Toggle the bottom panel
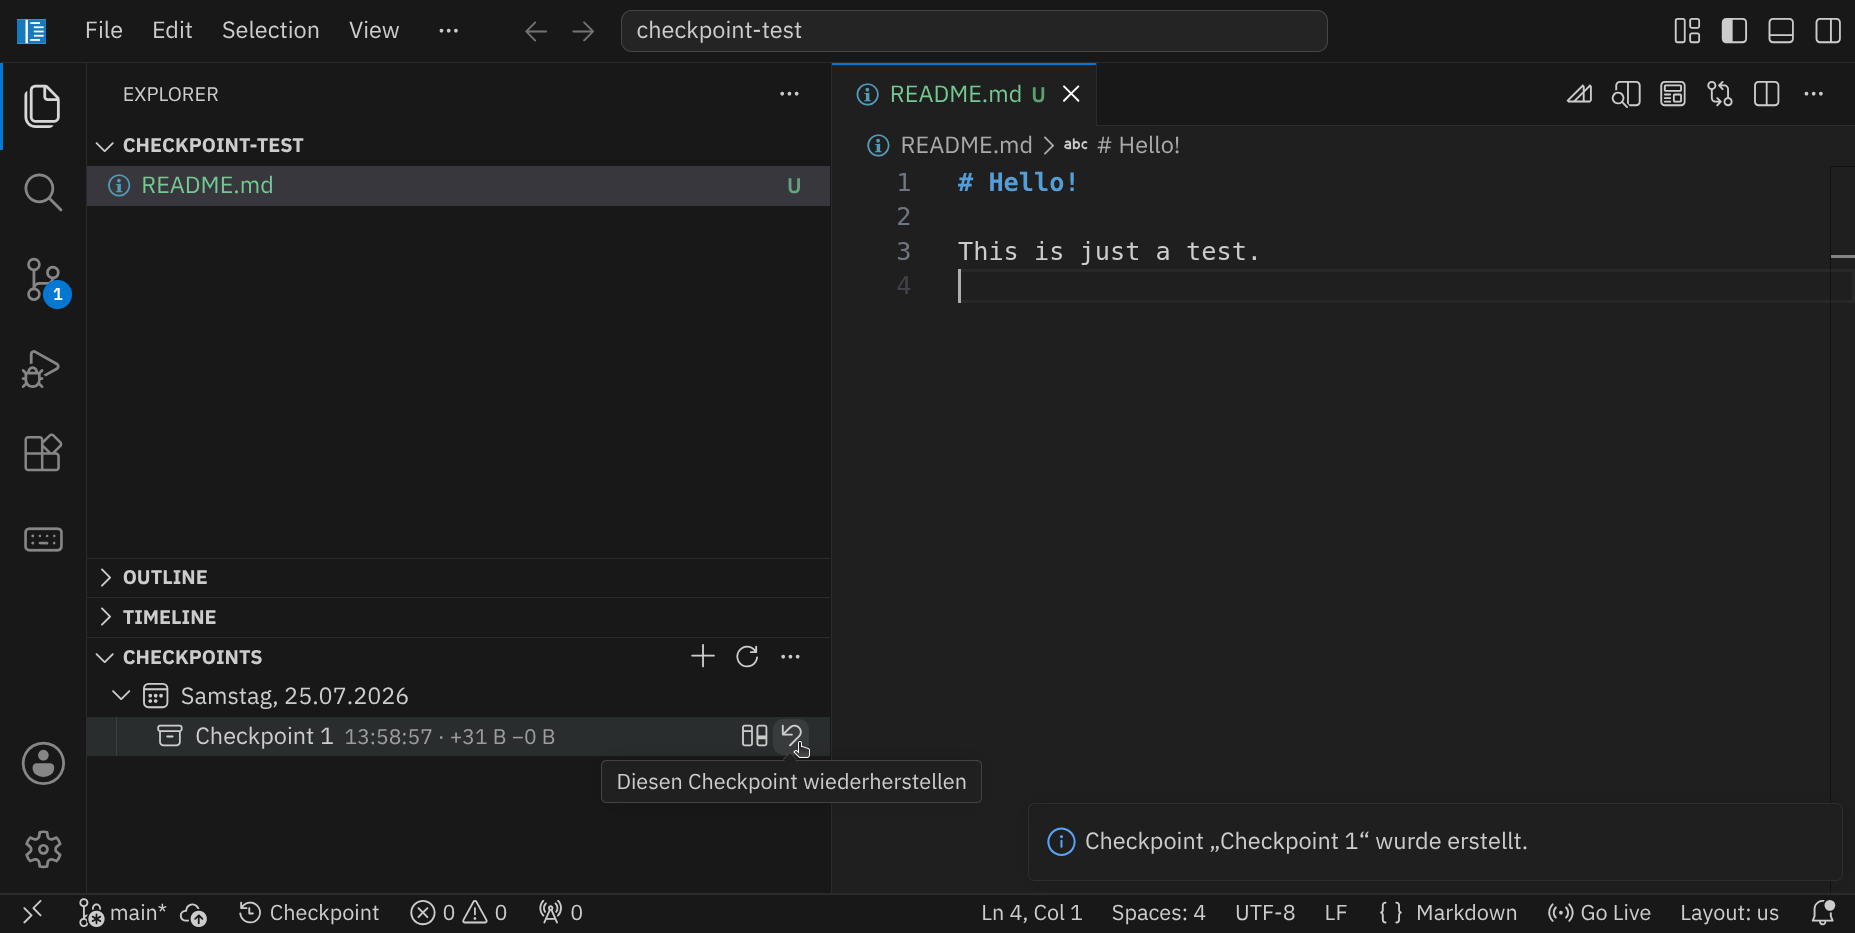Viewport: 1855px width, 933px height. click(1781, 31)
